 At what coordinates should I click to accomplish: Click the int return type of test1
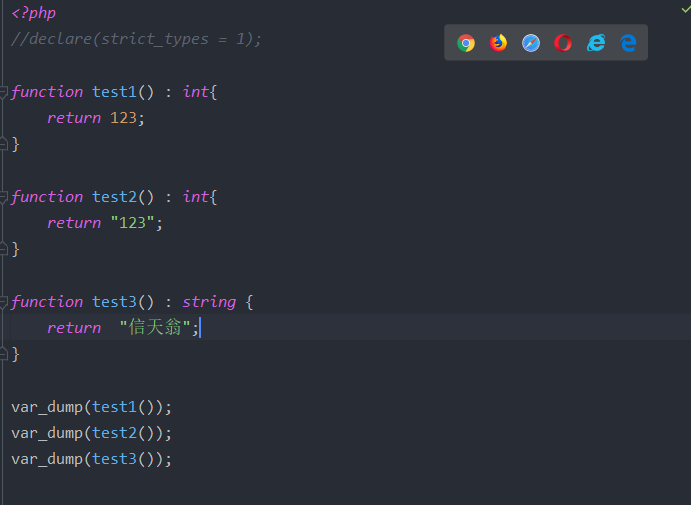[x=195, y=92]
